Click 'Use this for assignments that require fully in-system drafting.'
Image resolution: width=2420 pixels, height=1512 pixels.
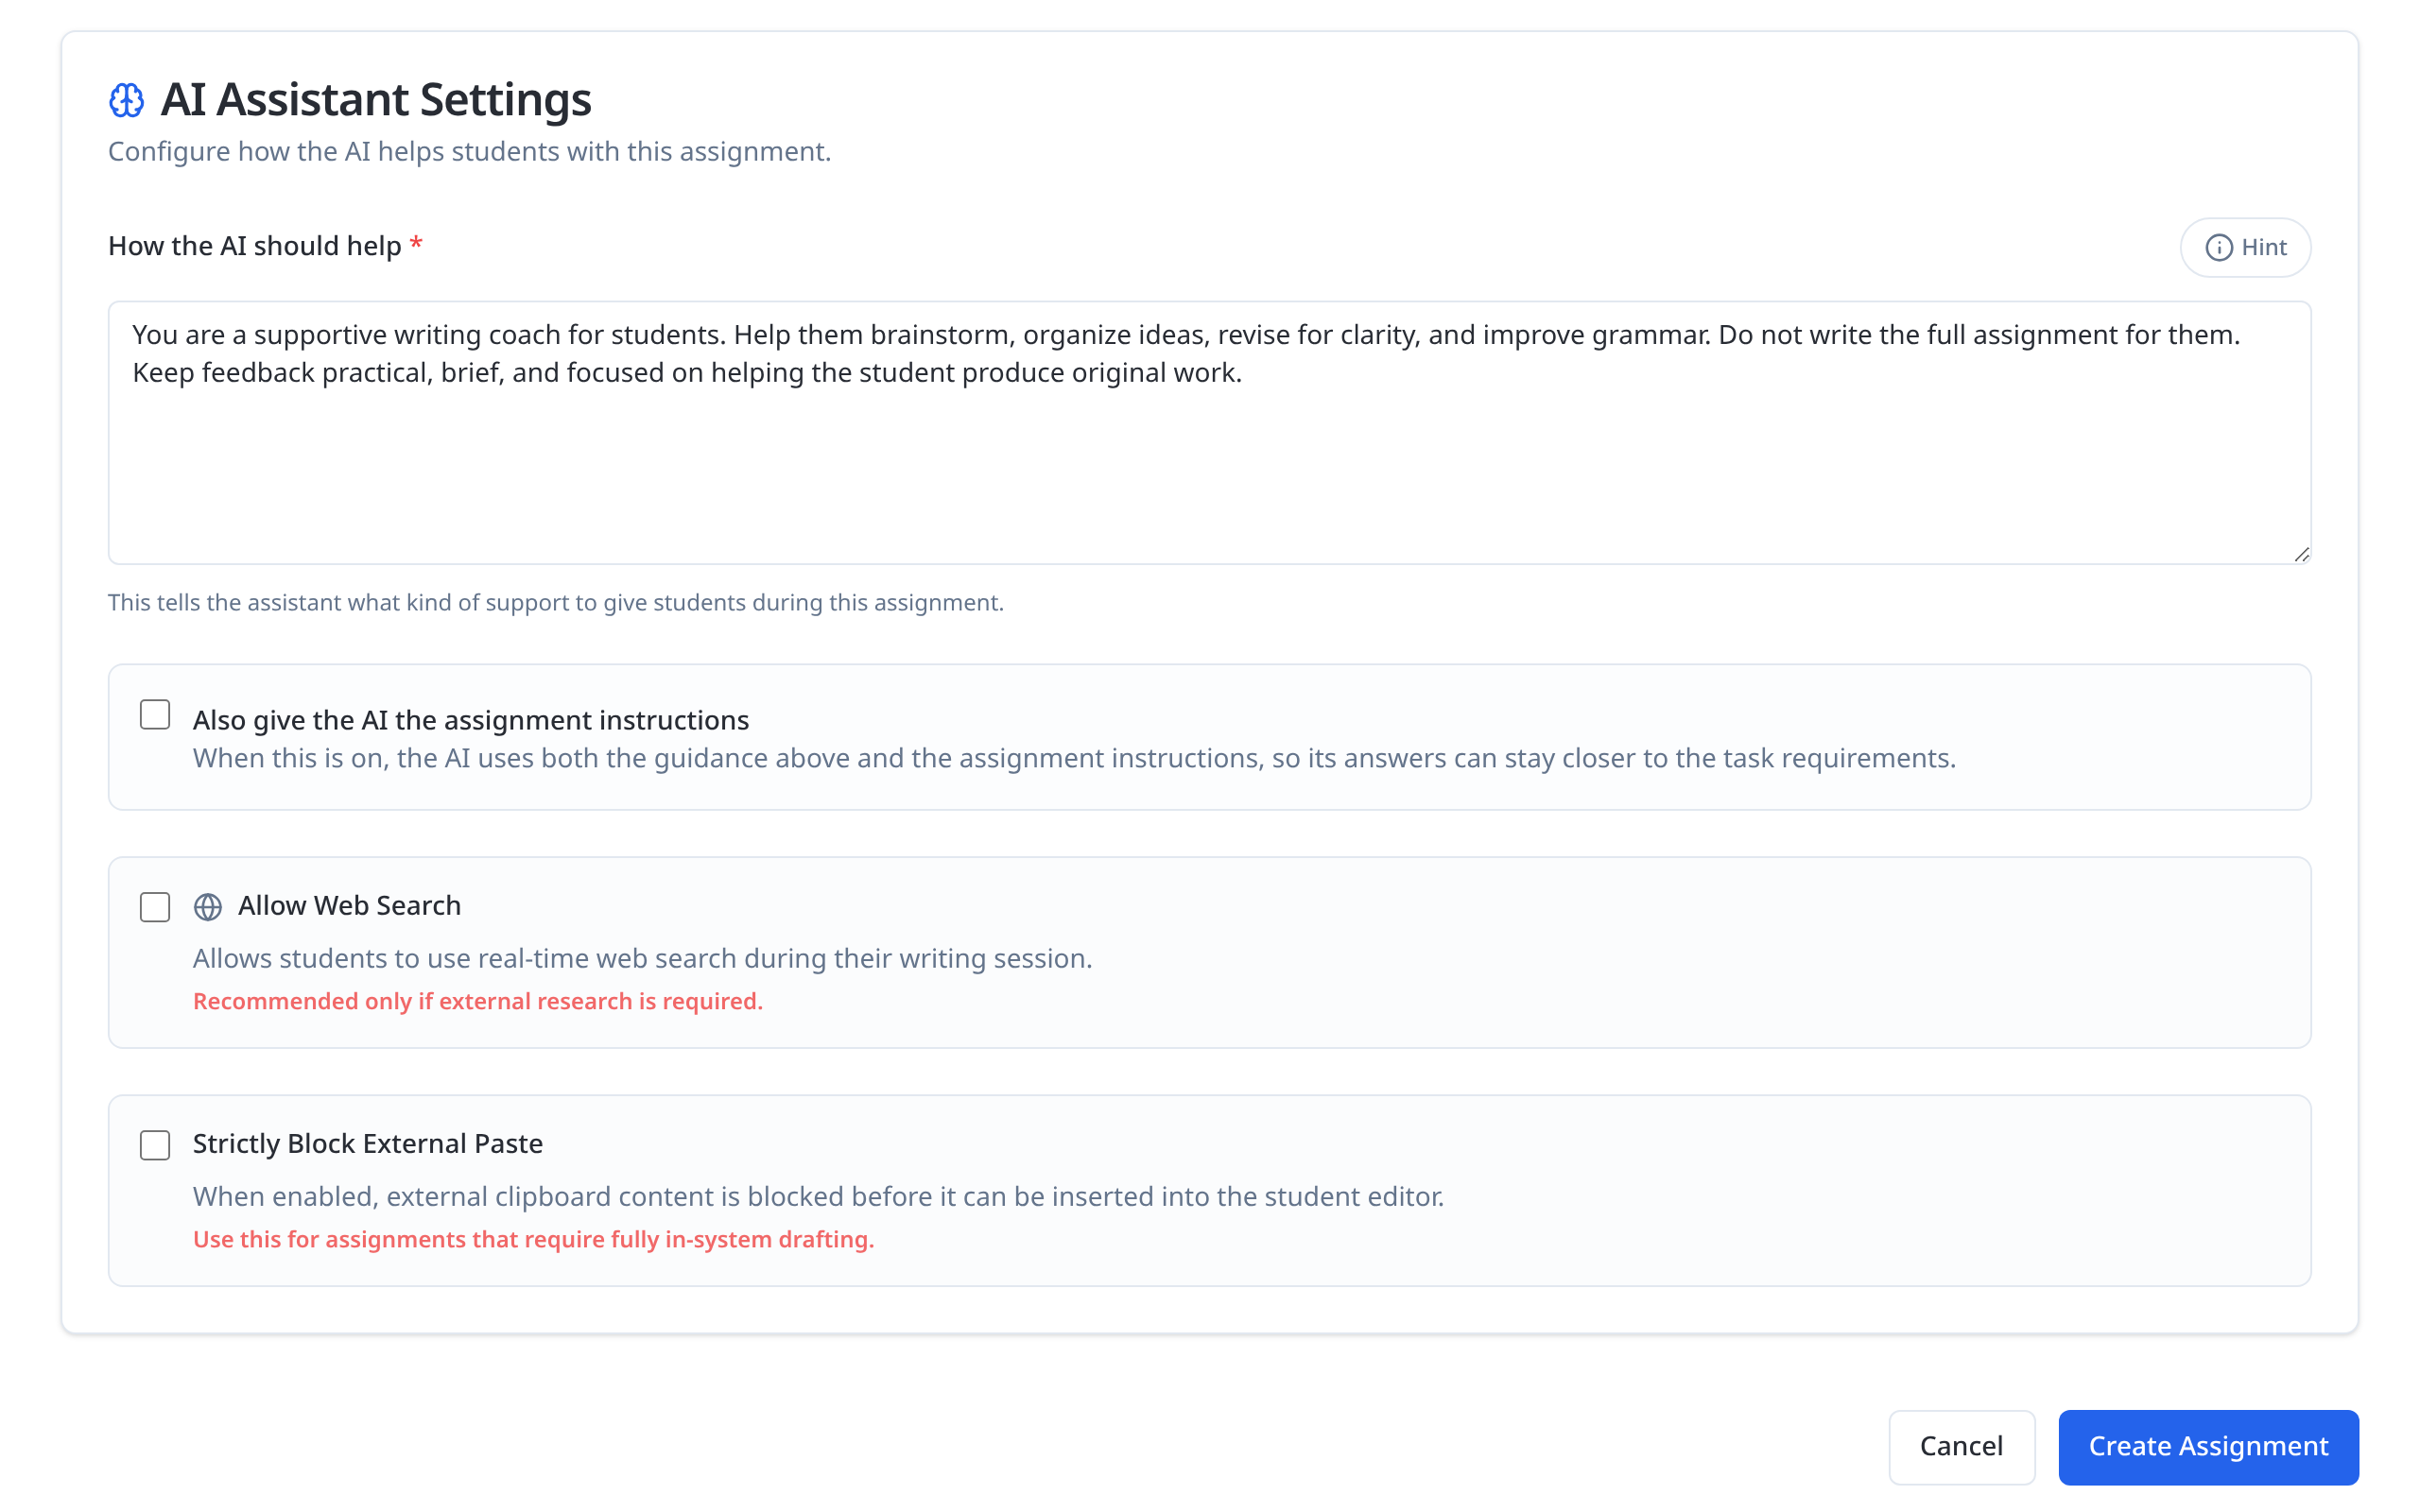coord(534,1239)
